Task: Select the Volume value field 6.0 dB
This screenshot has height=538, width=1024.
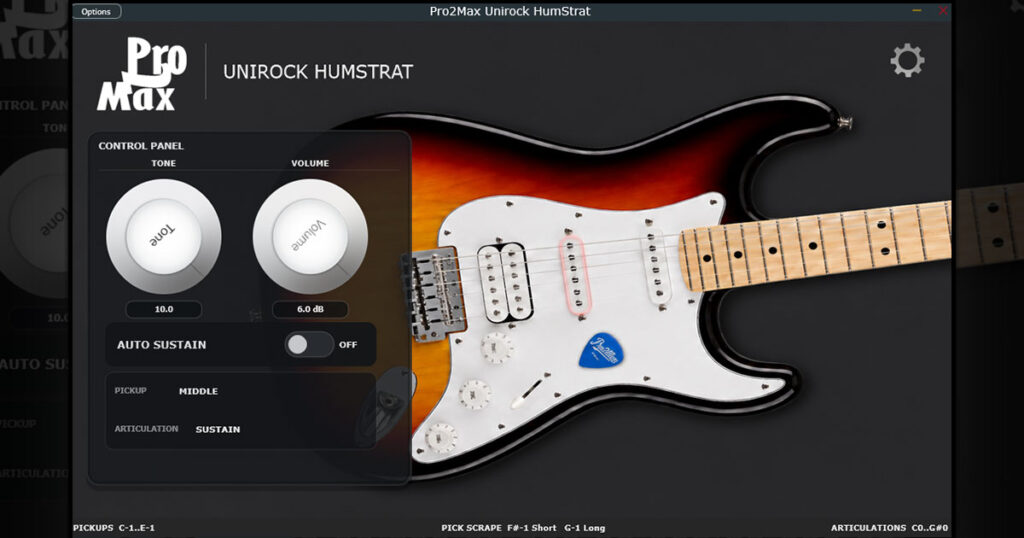Action: 310,309
